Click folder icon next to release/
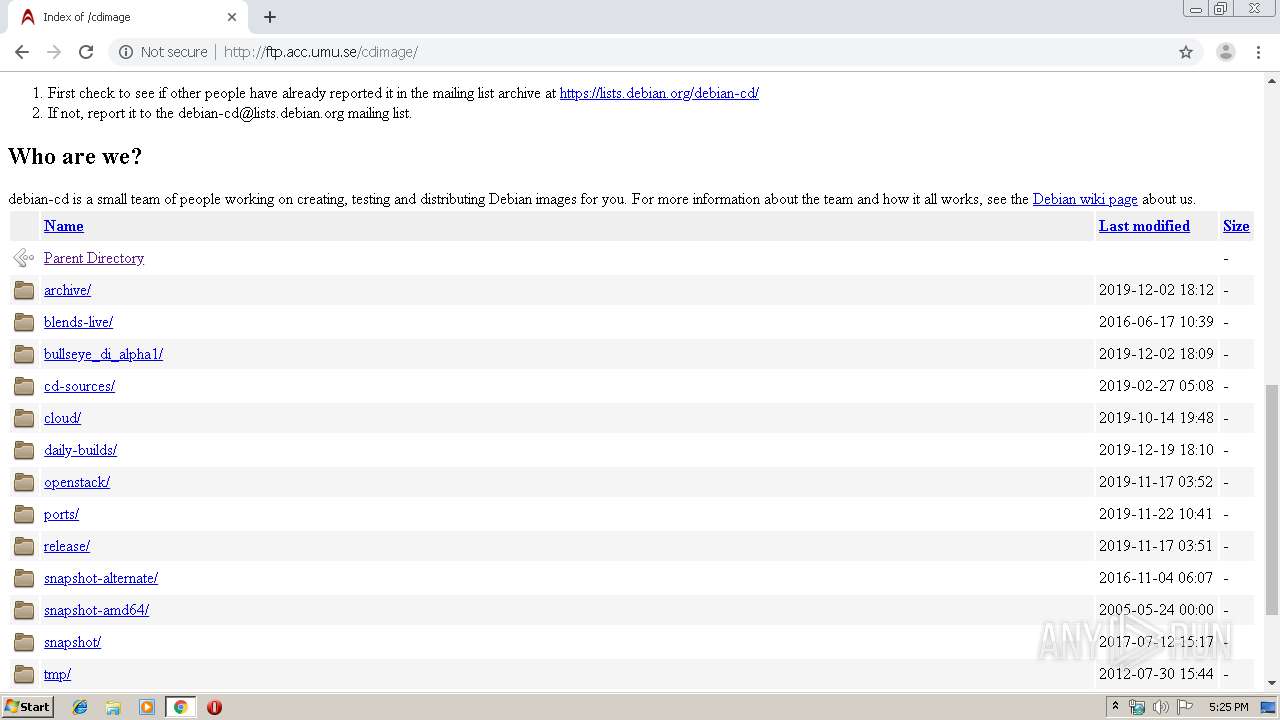Screen dimensions: 1280x720 [24, 546]
